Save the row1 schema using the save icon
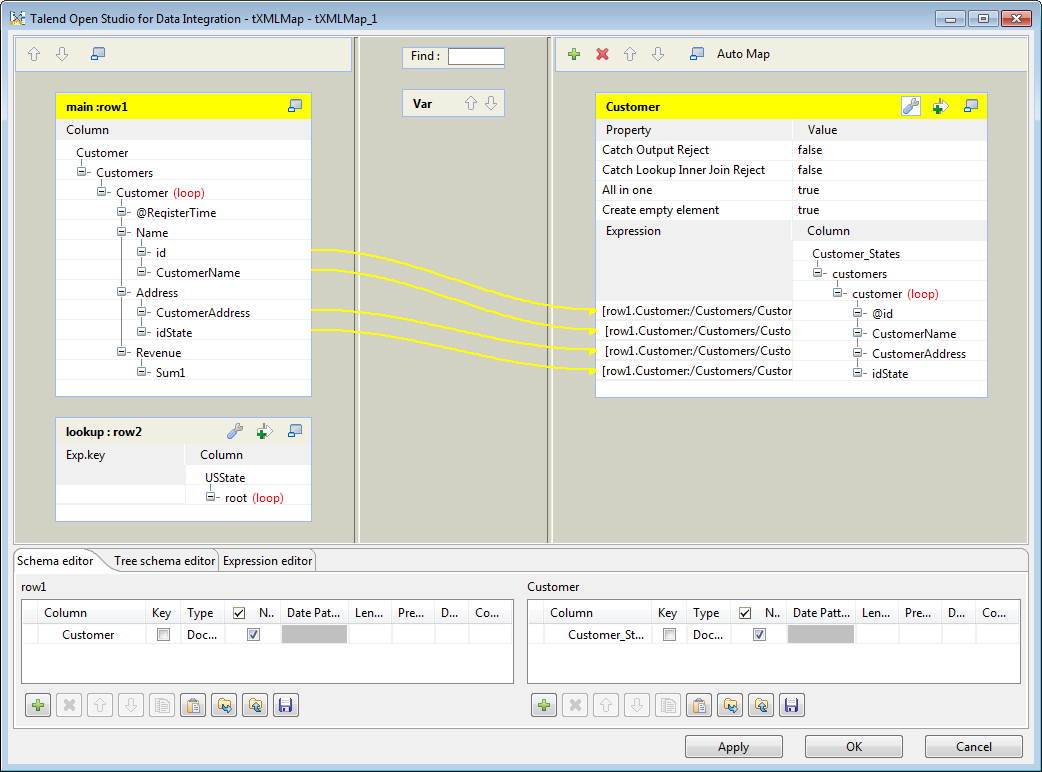 tap(285, 705)
